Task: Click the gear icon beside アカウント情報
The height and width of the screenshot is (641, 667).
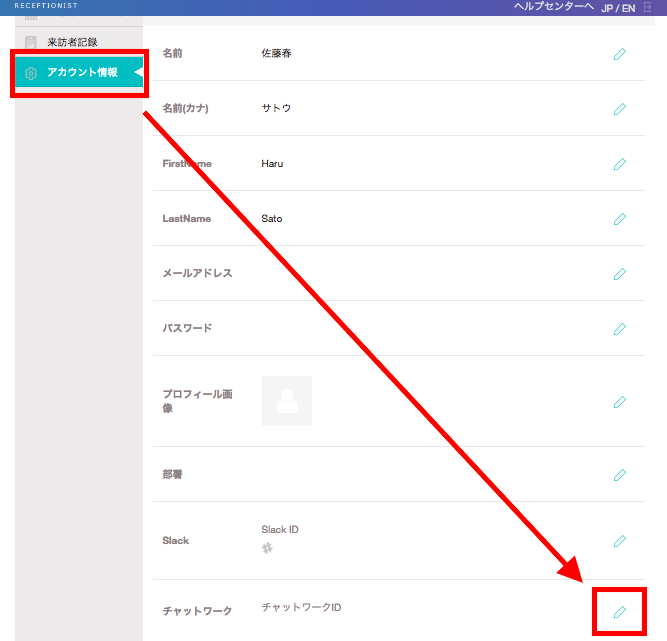Action: pyautogui.click(x=31, y=73)
